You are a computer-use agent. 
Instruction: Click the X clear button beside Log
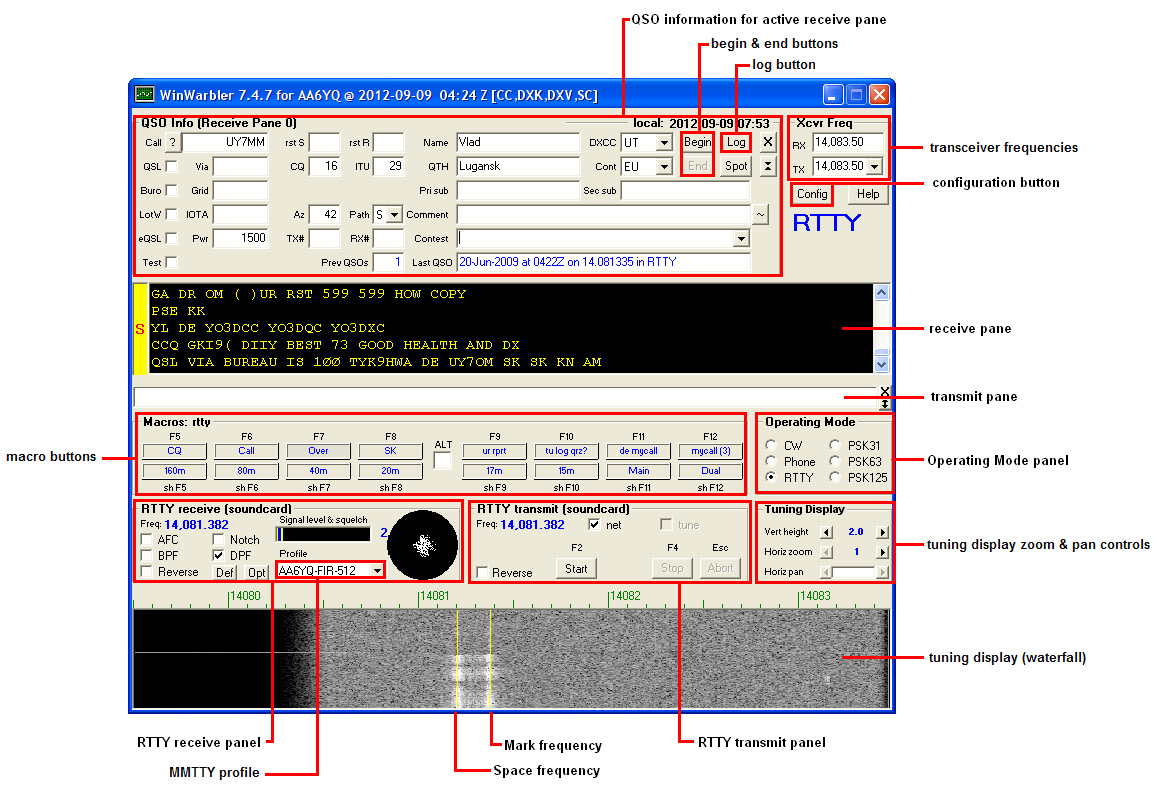[768, 142]
